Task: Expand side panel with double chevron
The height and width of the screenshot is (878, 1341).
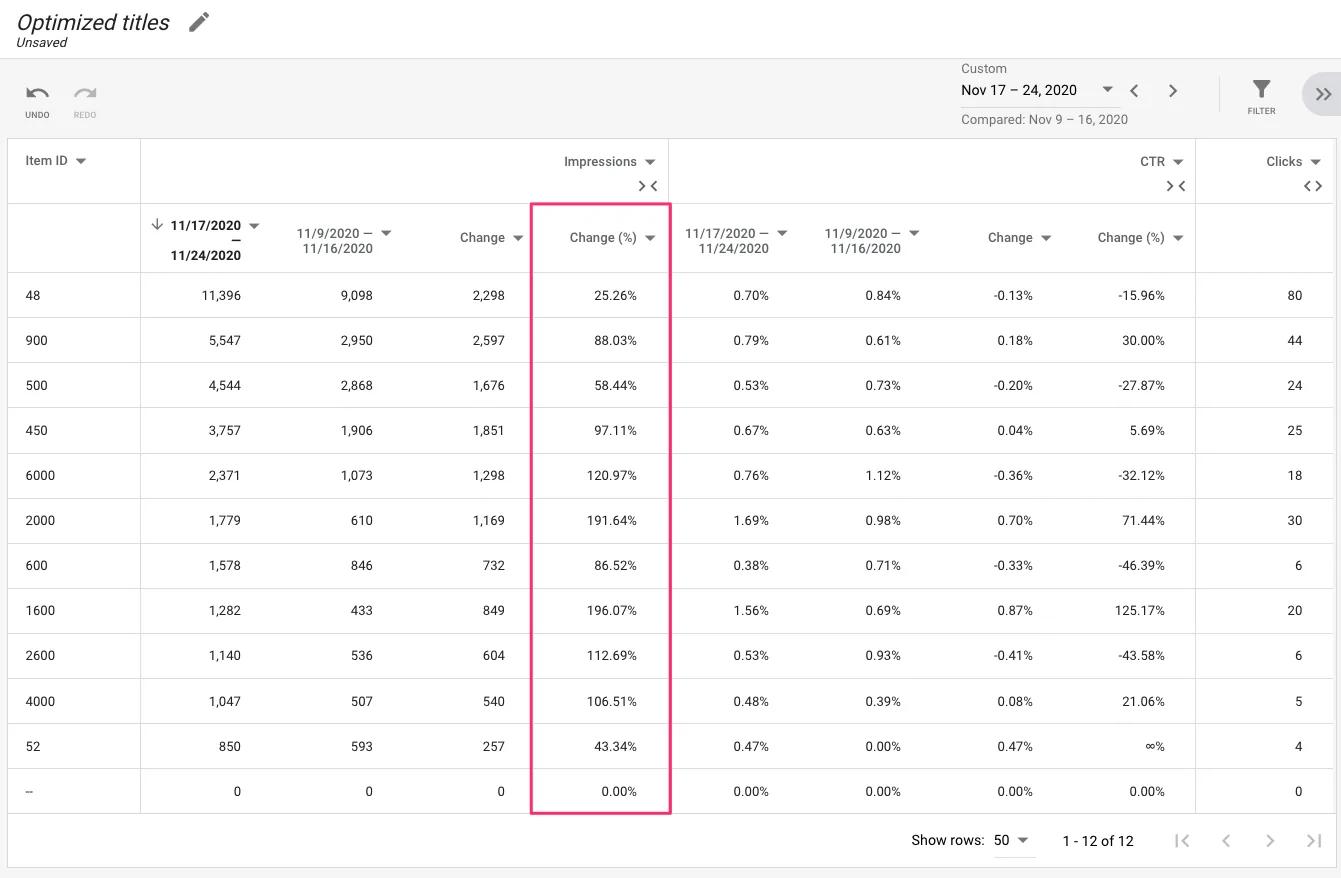Action: pyautogui.click(x=1323, y=94)
